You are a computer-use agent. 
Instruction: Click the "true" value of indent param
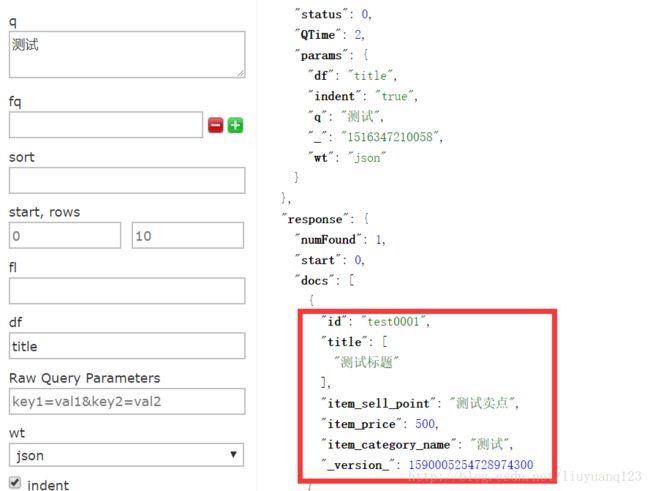(394, 96)
